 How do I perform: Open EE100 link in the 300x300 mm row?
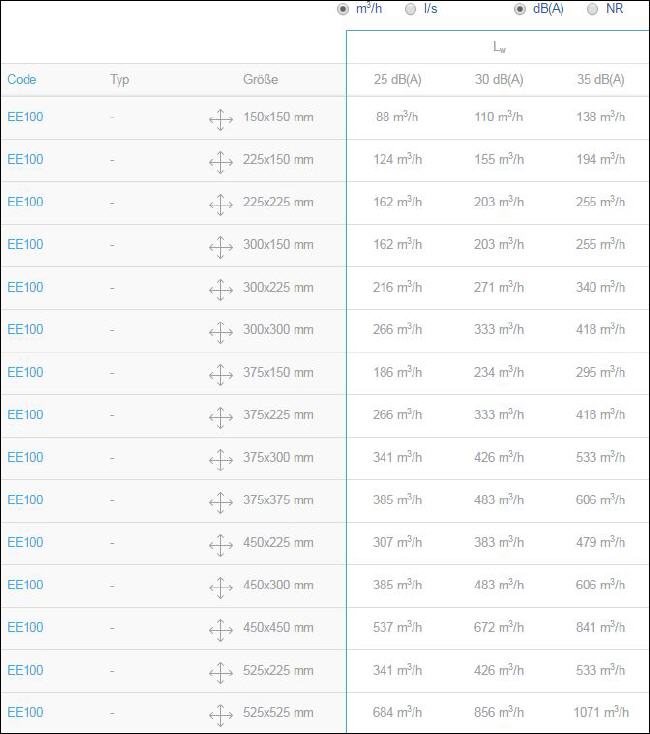pyautogui.click(x=25, y=329)
